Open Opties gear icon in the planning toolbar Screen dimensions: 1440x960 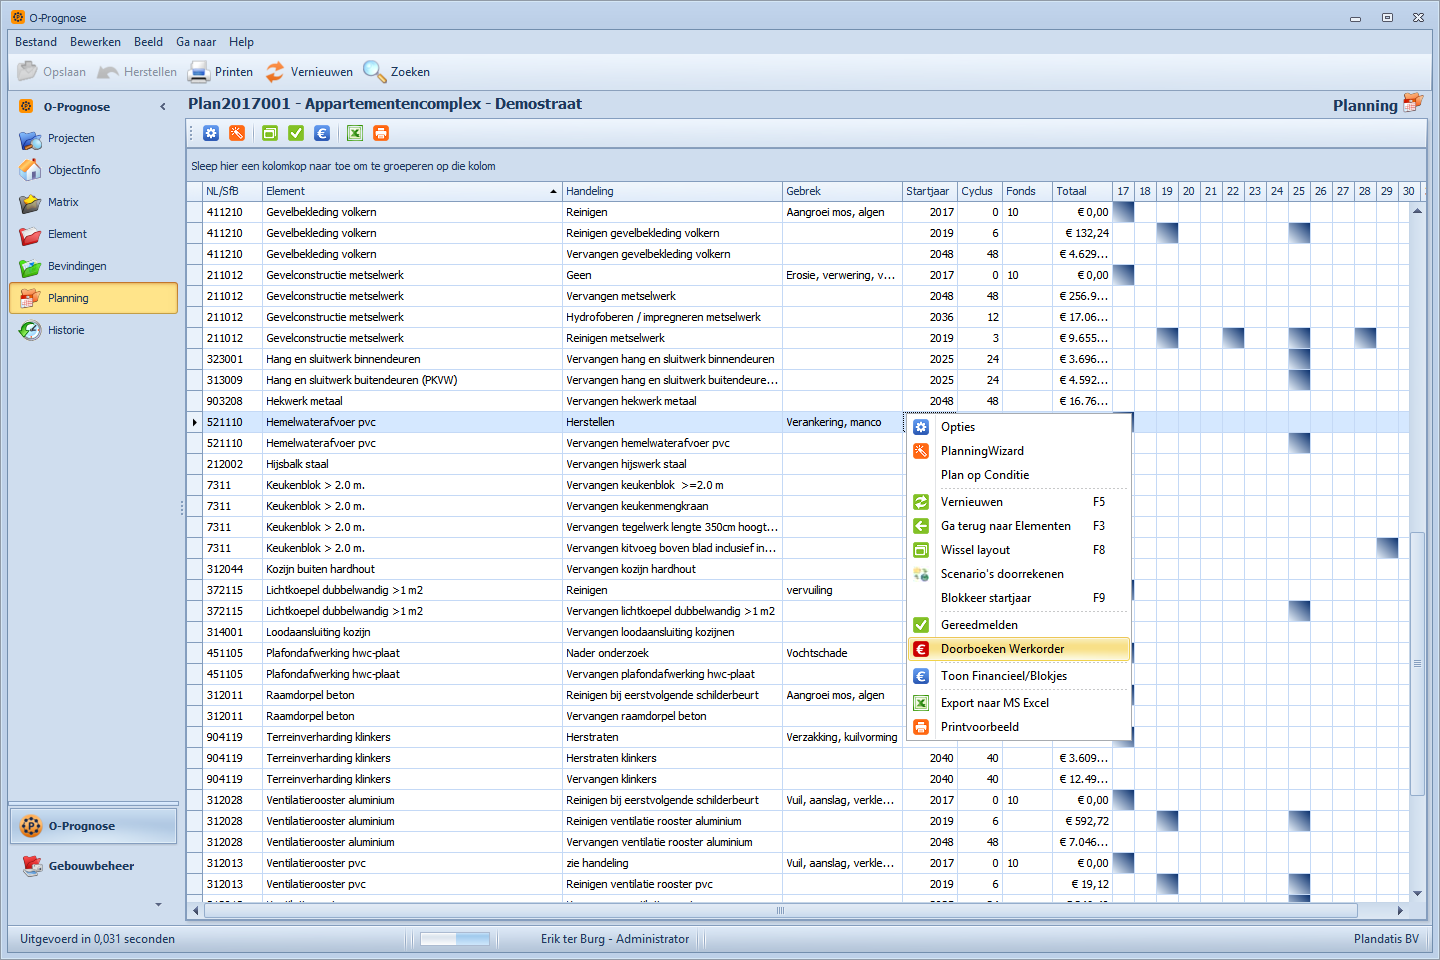pyautogui.click(x=211, y=133)
